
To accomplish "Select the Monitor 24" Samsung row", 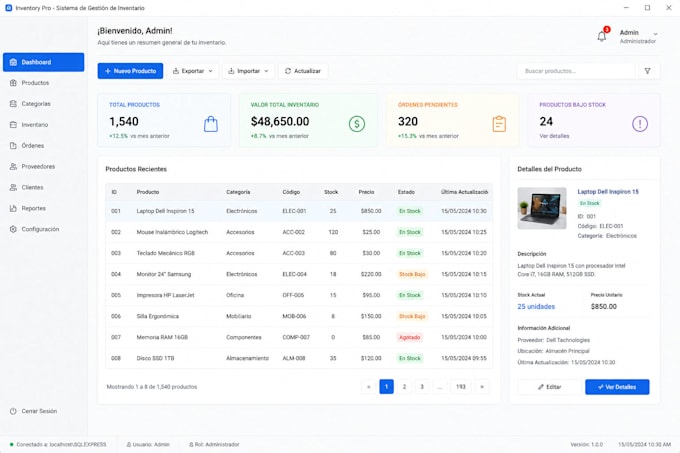I will (299, 274).
